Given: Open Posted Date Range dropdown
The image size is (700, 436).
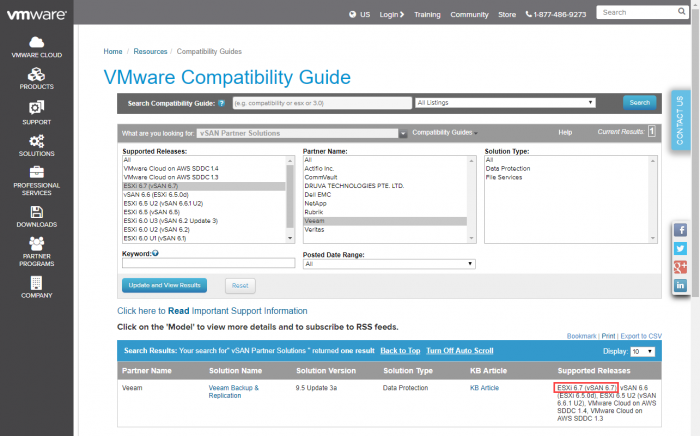Looking at the screenshot, I should 389,264.
